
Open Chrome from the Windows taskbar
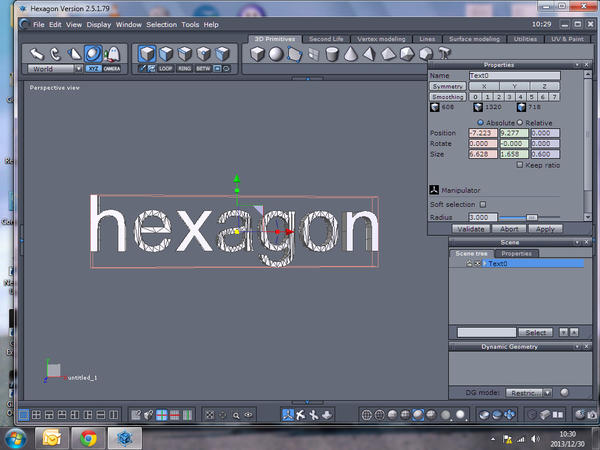pyautogui.click(x=88, y=439)
